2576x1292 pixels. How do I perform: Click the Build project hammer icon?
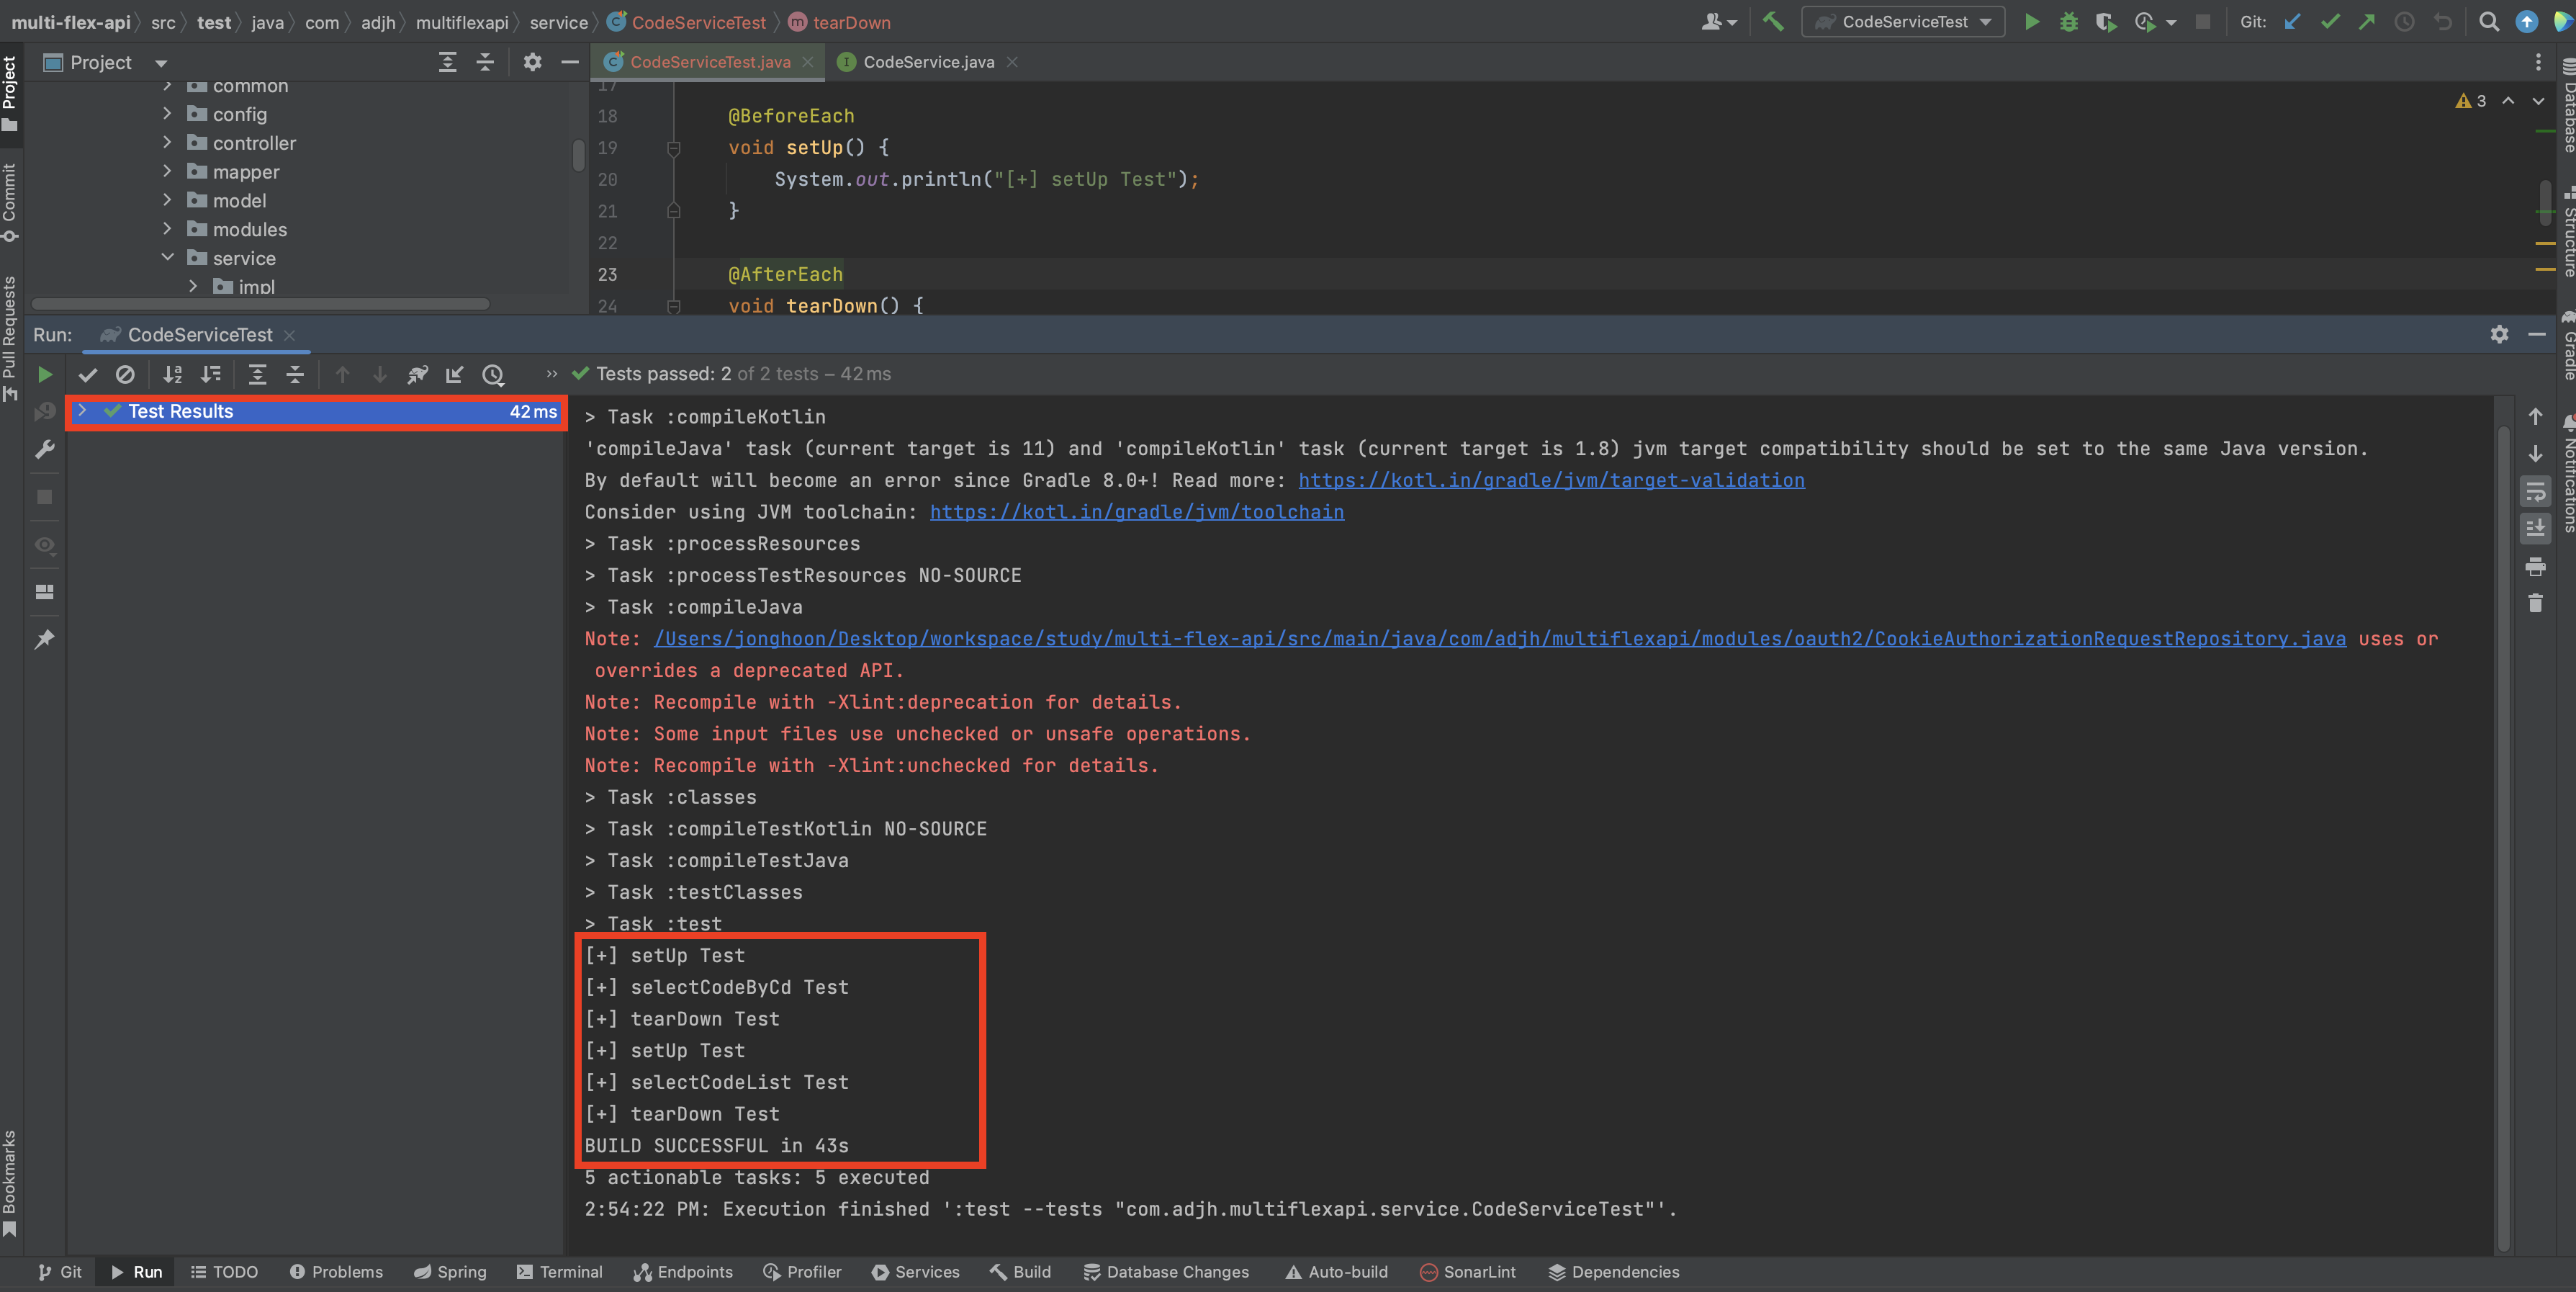tap(1773, 22)
